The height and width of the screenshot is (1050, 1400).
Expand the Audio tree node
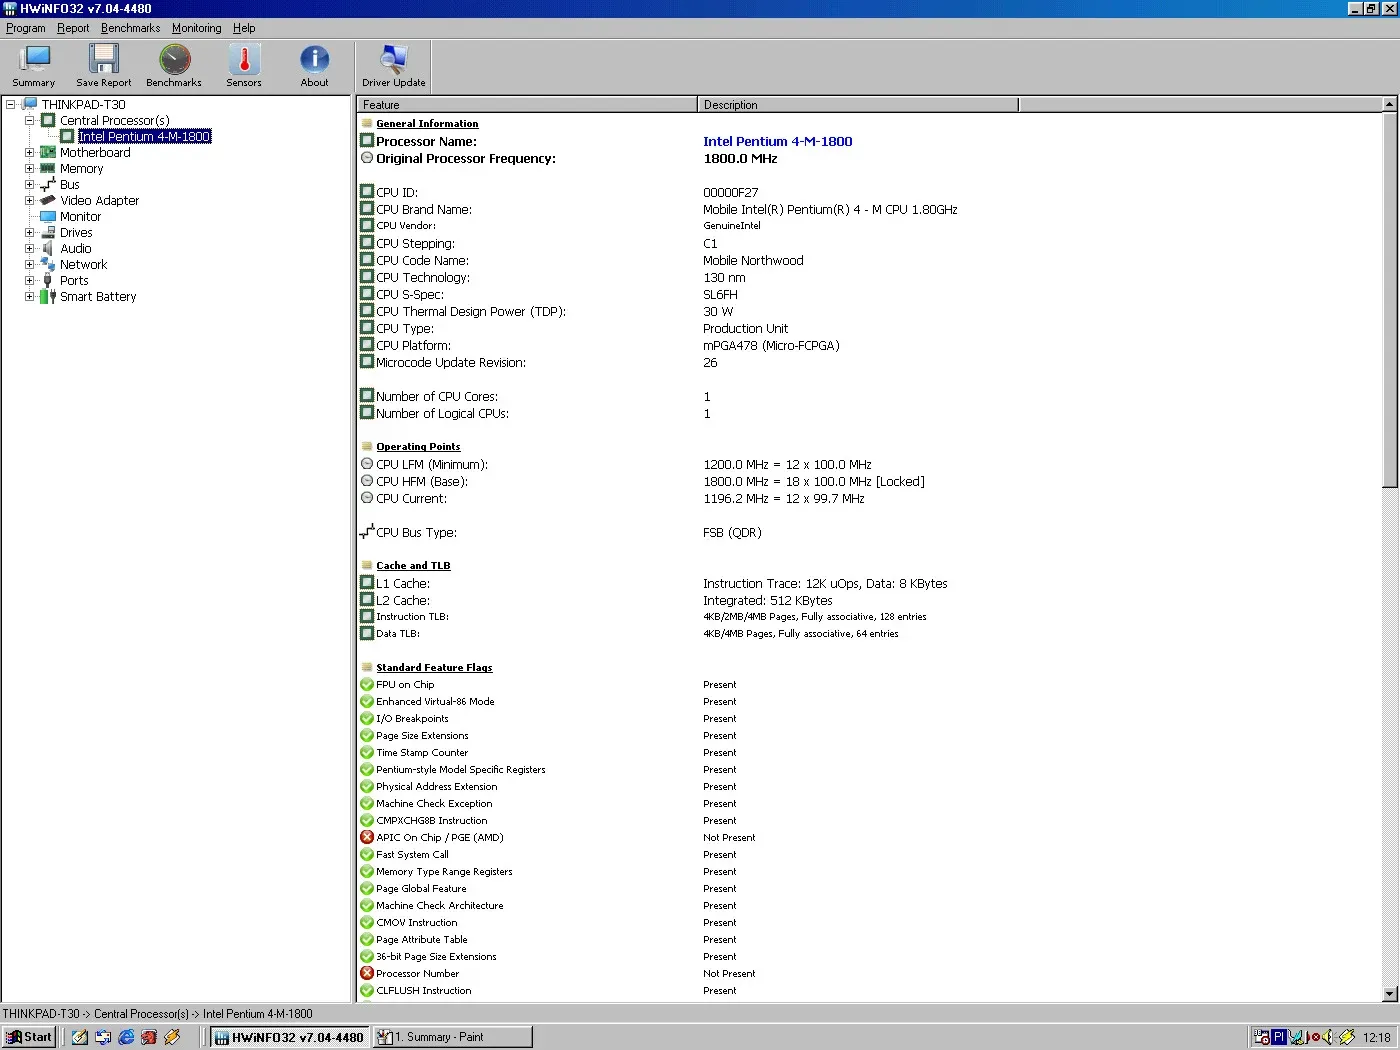coord(29,248)
